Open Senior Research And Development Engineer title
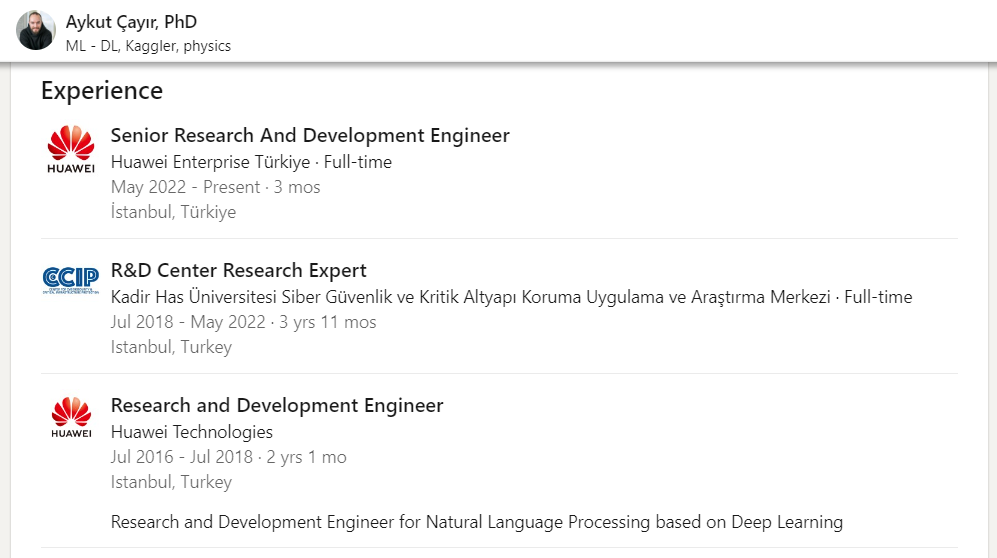 310,136
